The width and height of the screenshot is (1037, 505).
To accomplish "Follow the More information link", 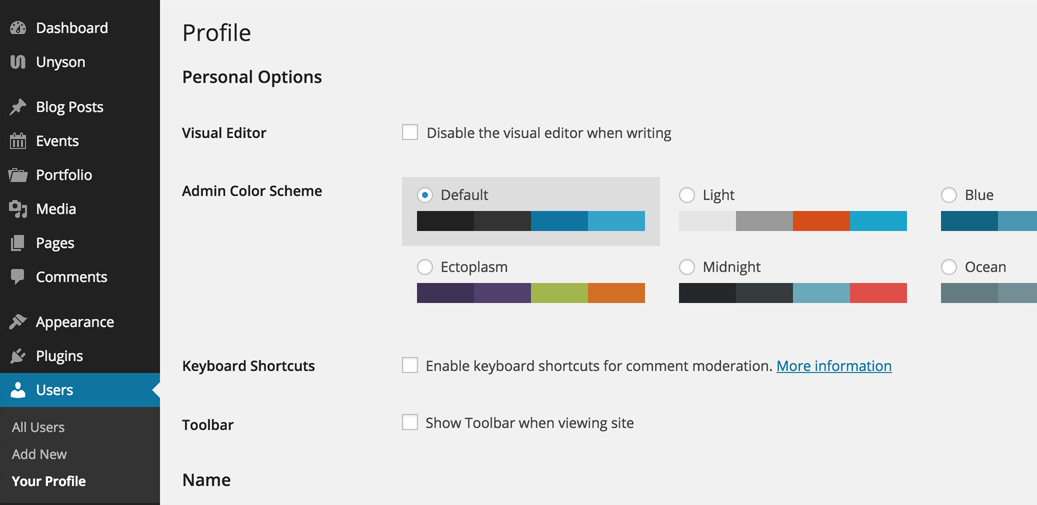I will 834,366.
